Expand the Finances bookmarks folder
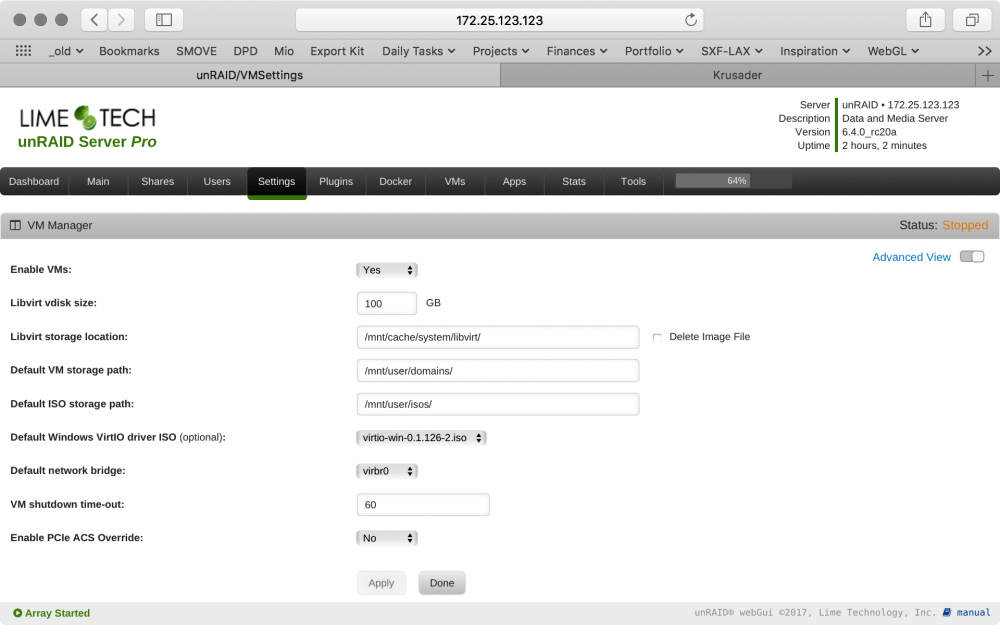Image resolution: width=1000 pixels, height=625 pixels. 577,51
